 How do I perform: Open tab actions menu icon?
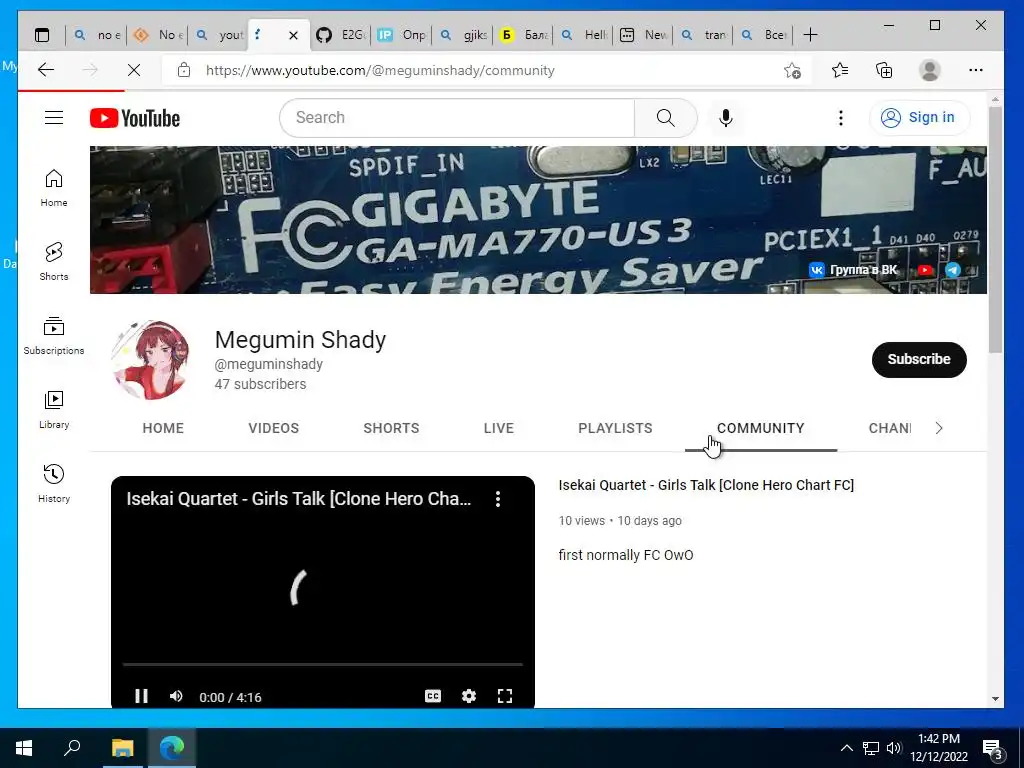pyautogui.click(x=42, y=35)
